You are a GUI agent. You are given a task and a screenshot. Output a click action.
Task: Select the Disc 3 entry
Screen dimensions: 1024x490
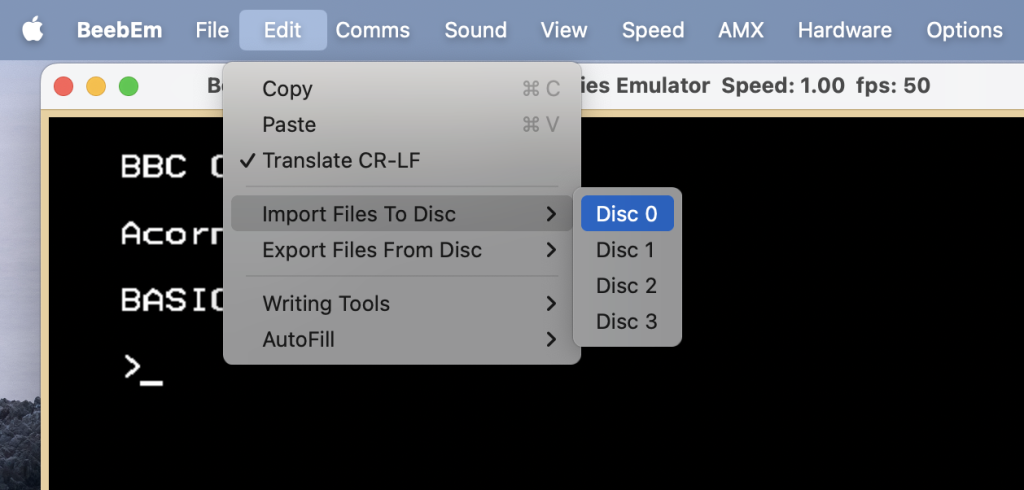[x=627, y=321]
